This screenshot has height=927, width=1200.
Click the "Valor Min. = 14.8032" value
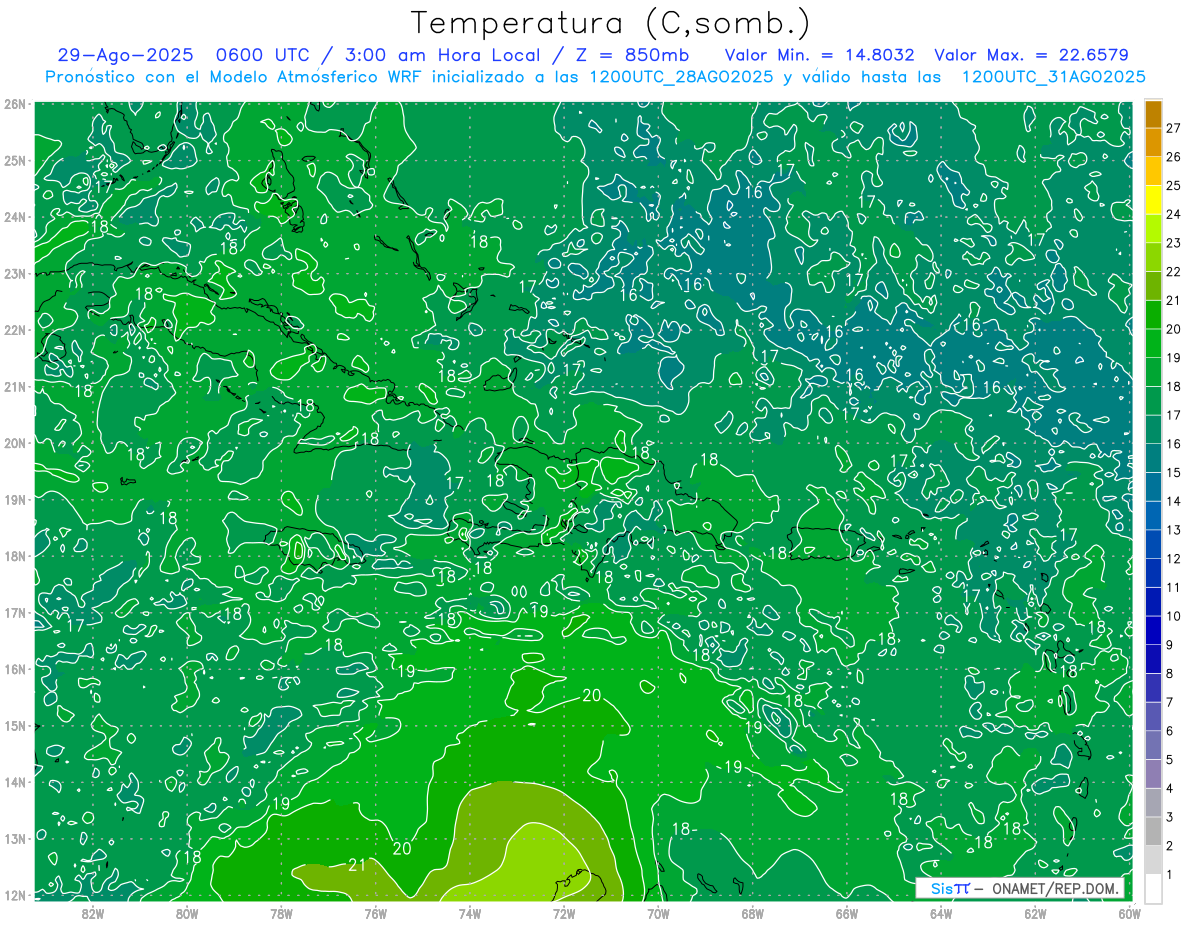tap(820, 55)
